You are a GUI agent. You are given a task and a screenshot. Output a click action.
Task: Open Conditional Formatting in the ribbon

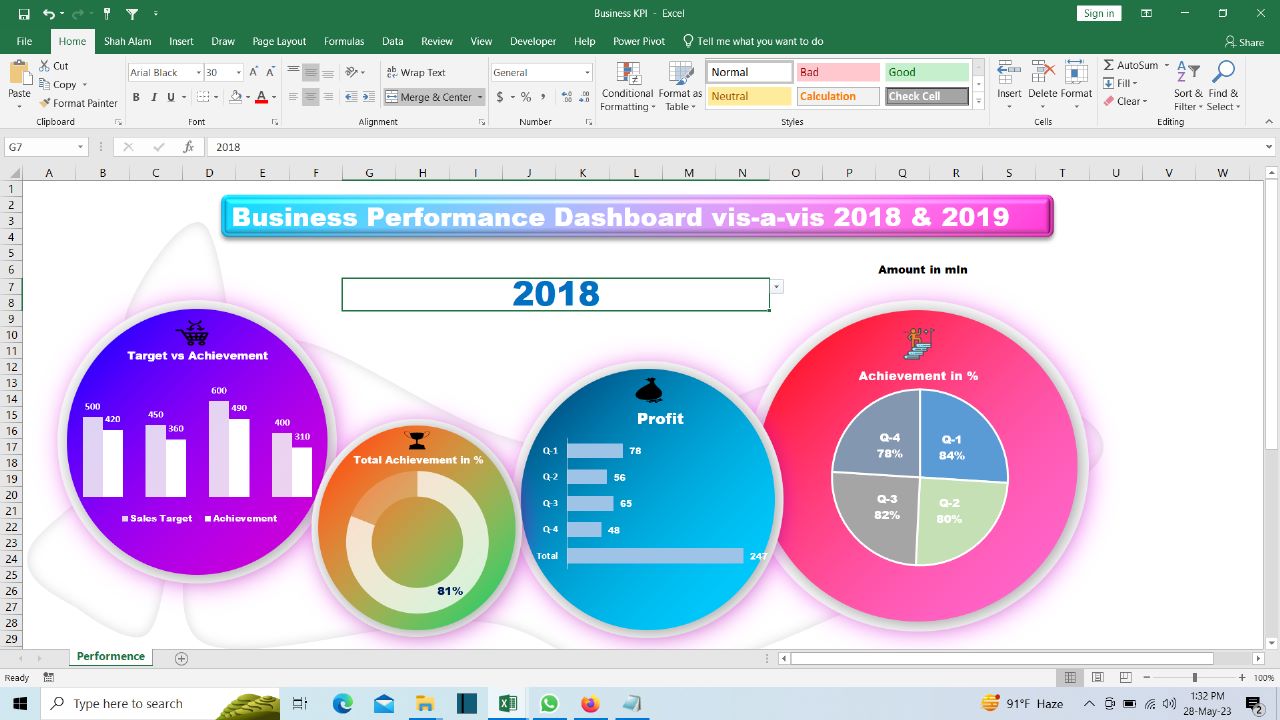pos(627,86)
